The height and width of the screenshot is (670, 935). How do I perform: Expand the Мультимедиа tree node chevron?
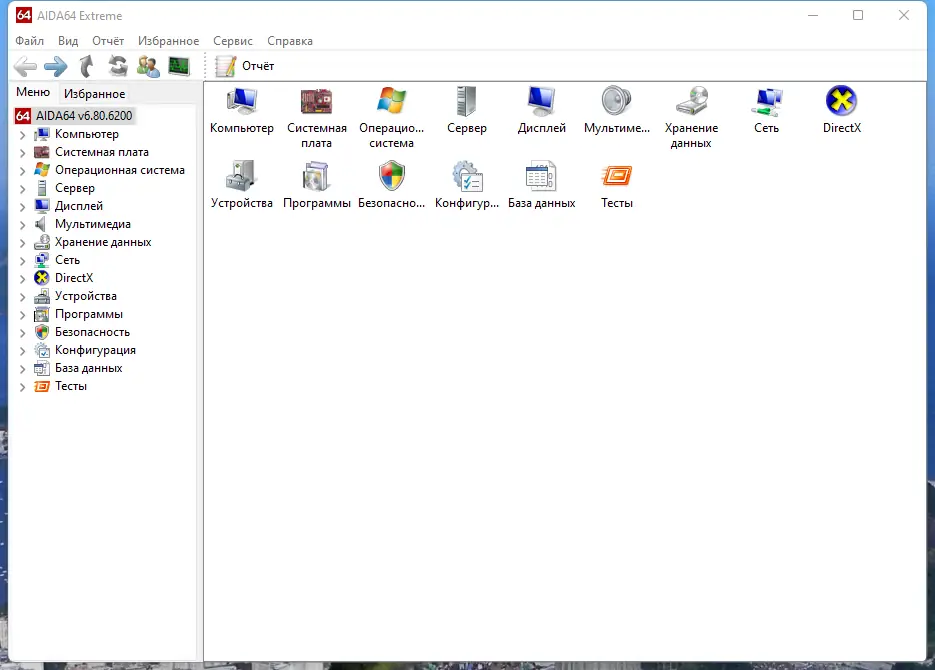point(23,225)
